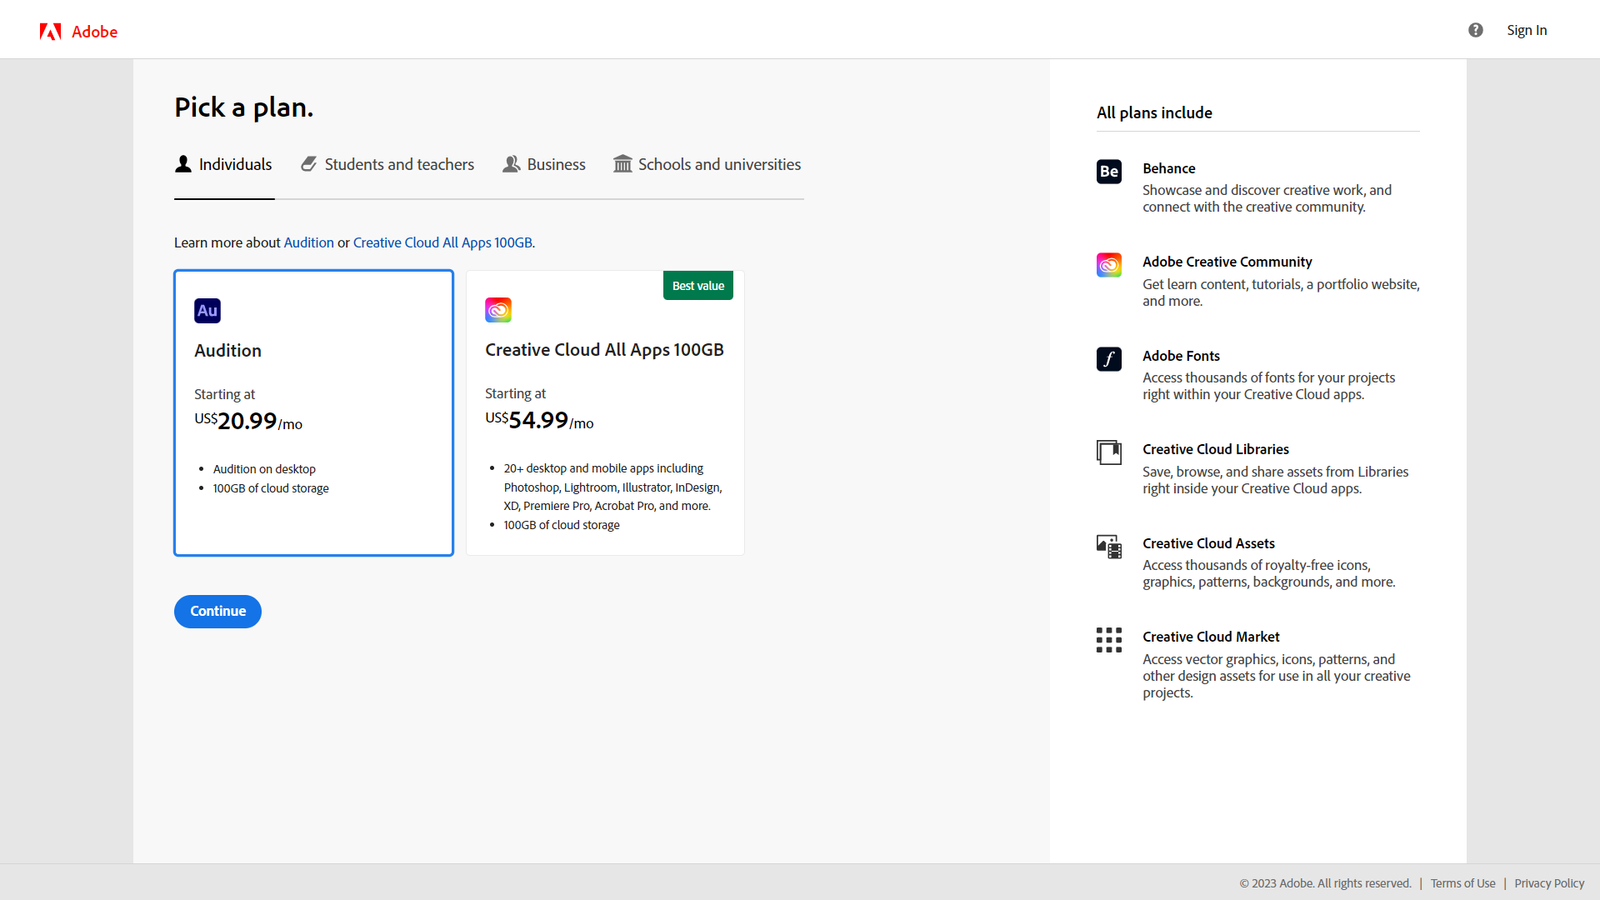The image size is (1600, 900).
Task: Click the US$20.99/mo price
Action: point(248,421)
